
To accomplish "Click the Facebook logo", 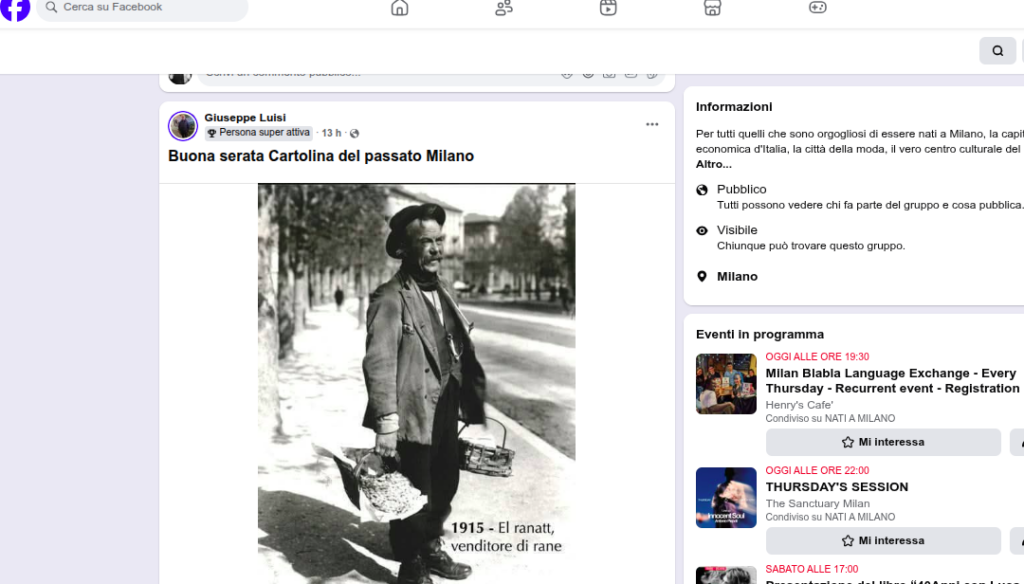I will 15,8.
